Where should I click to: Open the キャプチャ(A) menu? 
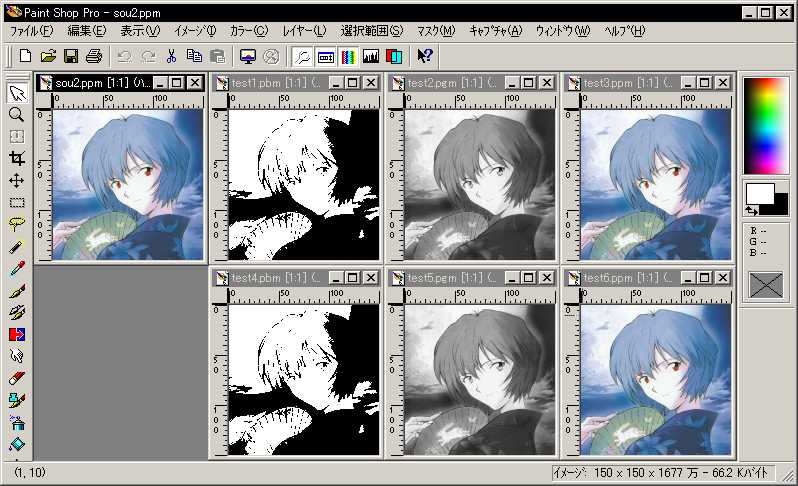click(496, 31)
